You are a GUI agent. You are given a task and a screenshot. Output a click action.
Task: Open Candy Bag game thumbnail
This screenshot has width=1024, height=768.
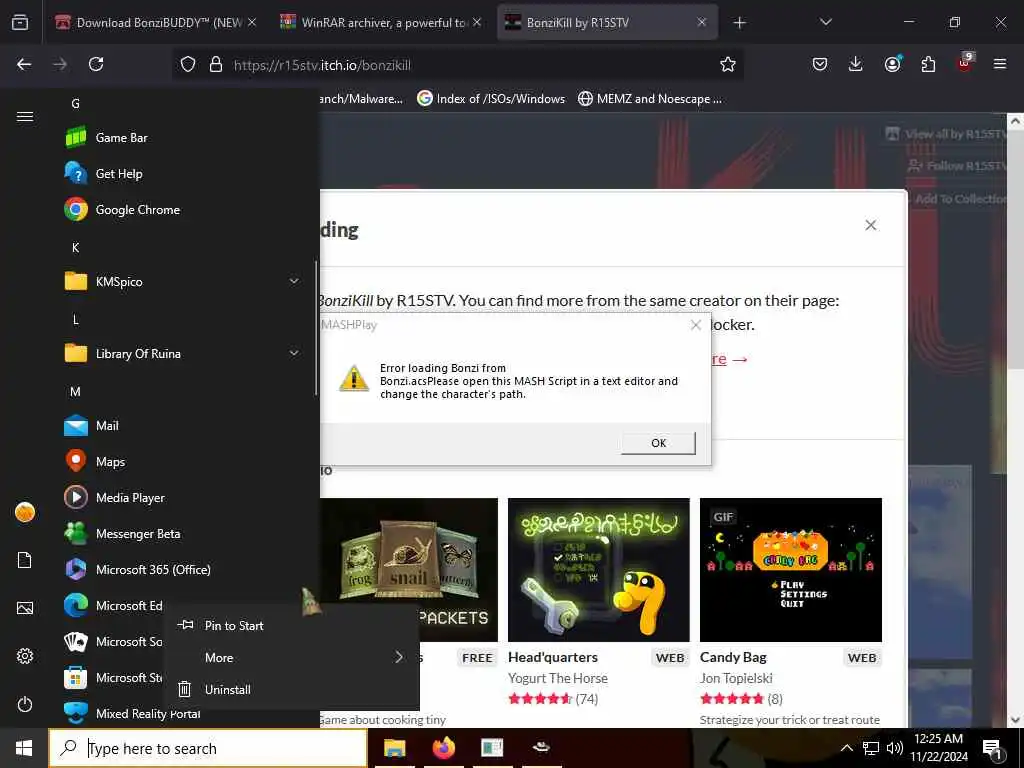tap(790, 570)
